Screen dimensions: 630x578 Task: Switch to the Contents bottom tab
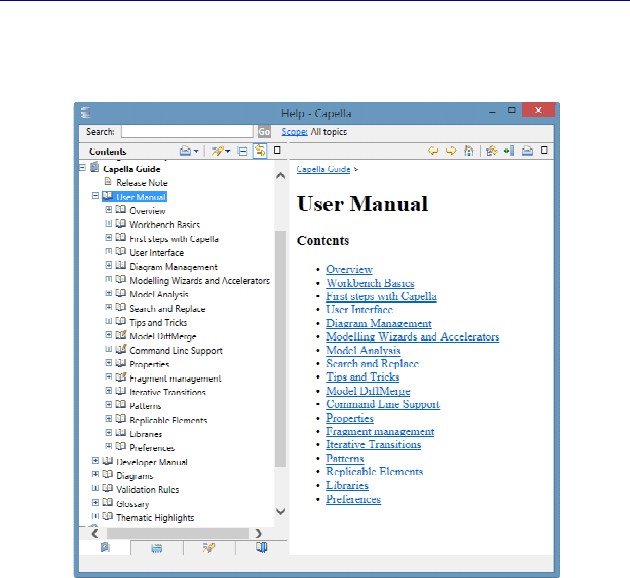(105, 547)
